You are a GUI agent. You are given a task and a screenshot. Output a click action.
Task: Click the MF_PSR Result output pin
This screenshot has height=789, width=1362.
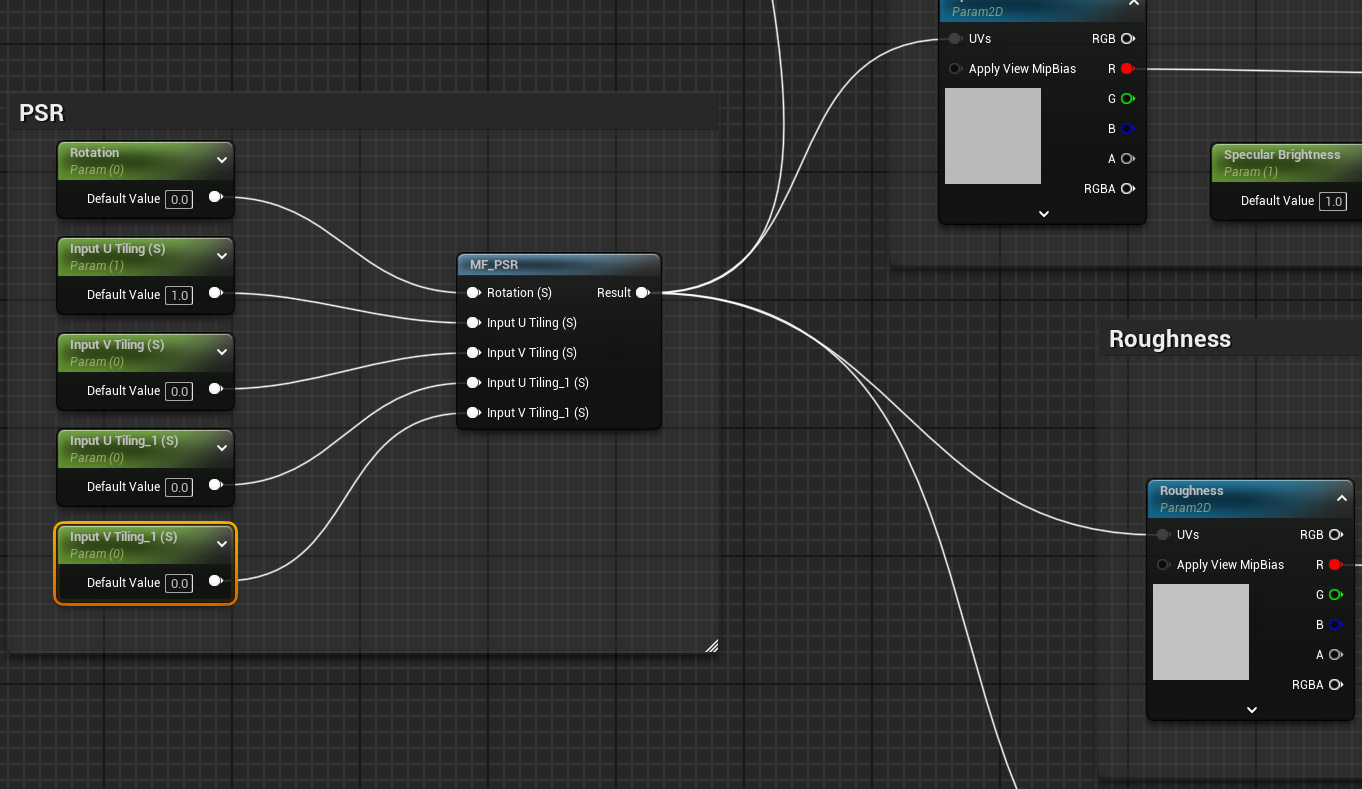[x=643, y=293]
